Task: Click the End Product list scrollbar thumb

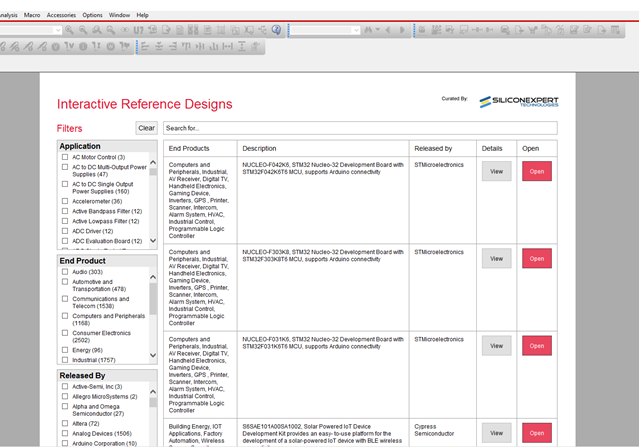Action: click(153, 299)
